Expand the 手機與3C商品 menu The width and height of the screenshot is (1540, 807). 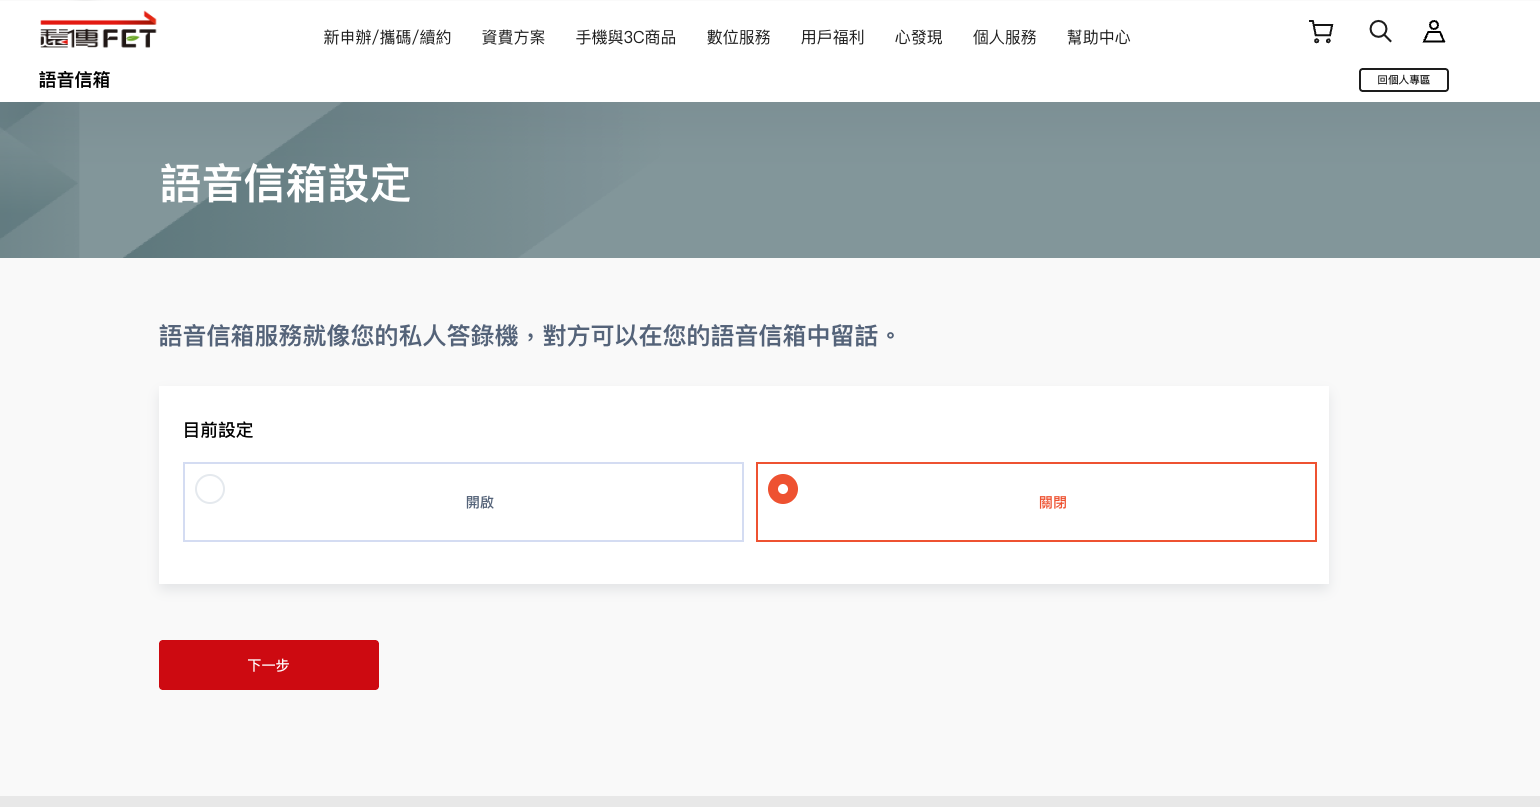626,38
